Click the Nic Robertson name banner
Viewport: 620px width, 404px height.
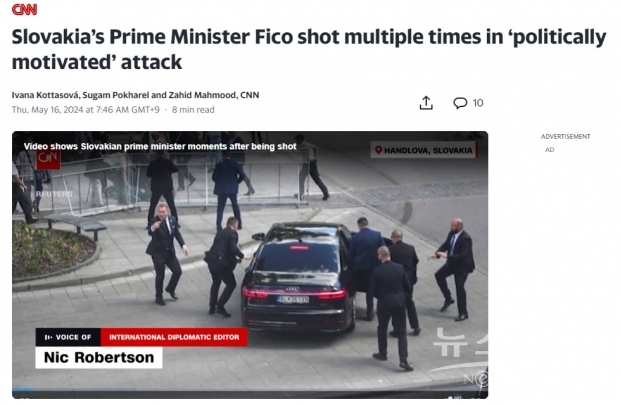point(99,357)
